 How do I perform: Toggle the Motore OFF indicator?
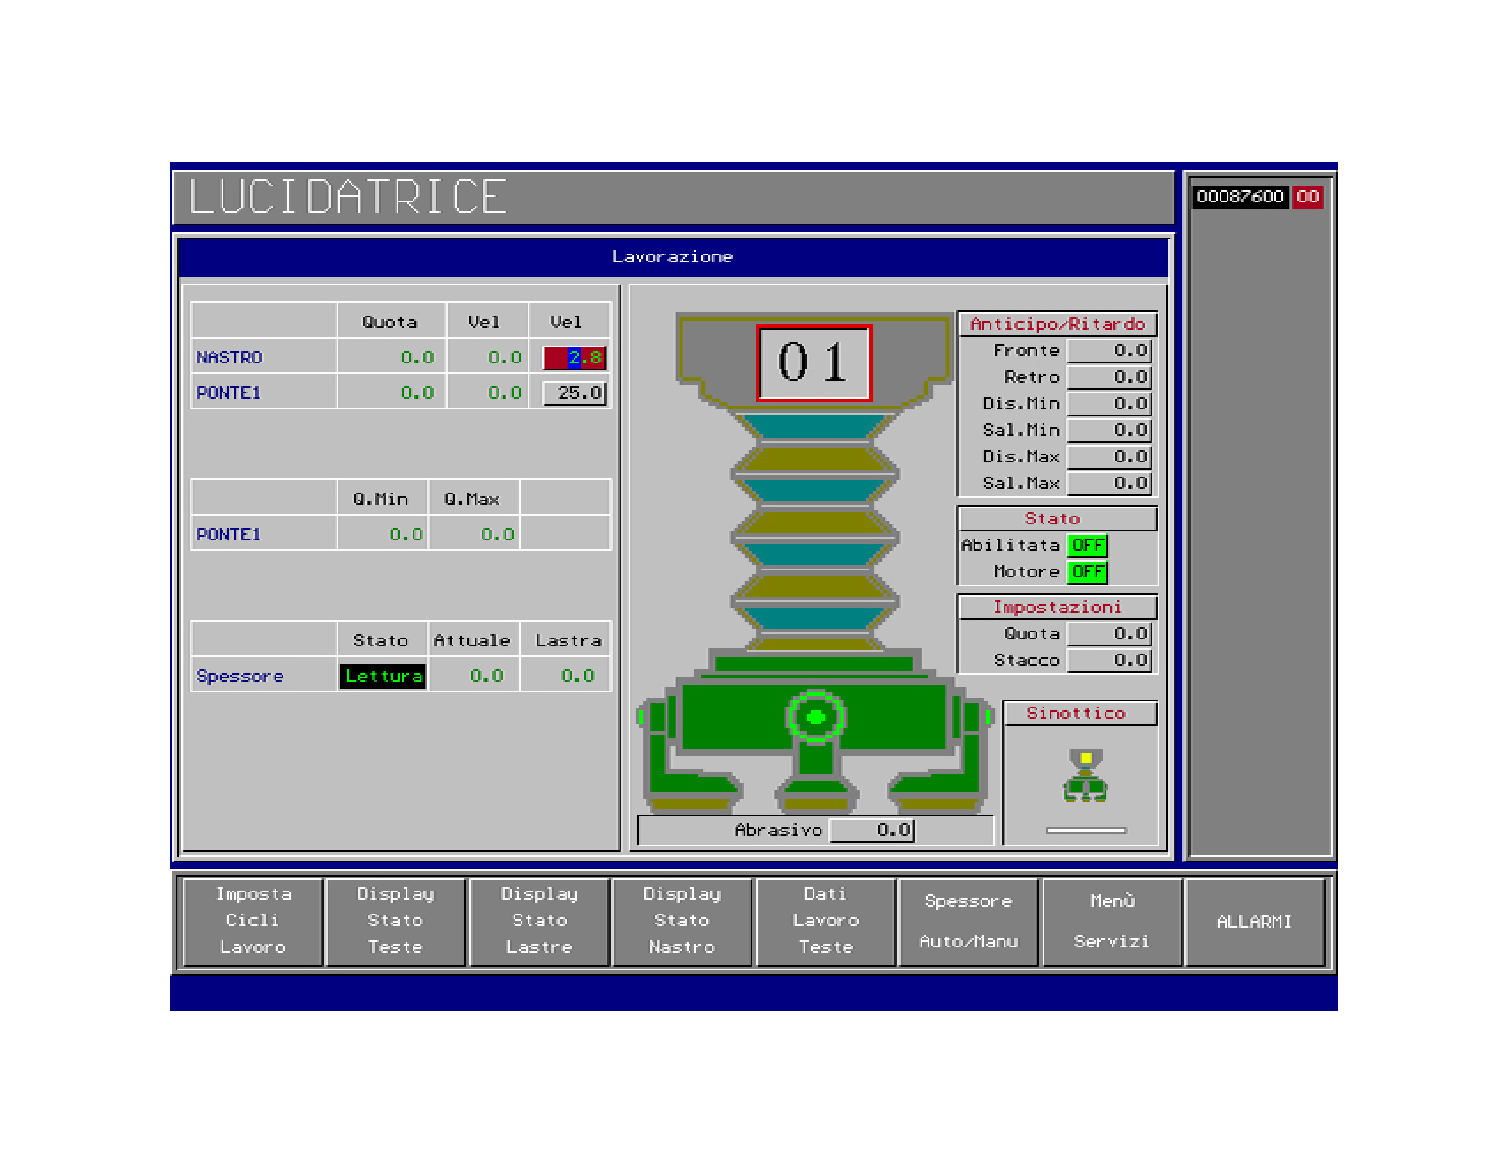coord(1088,572)
